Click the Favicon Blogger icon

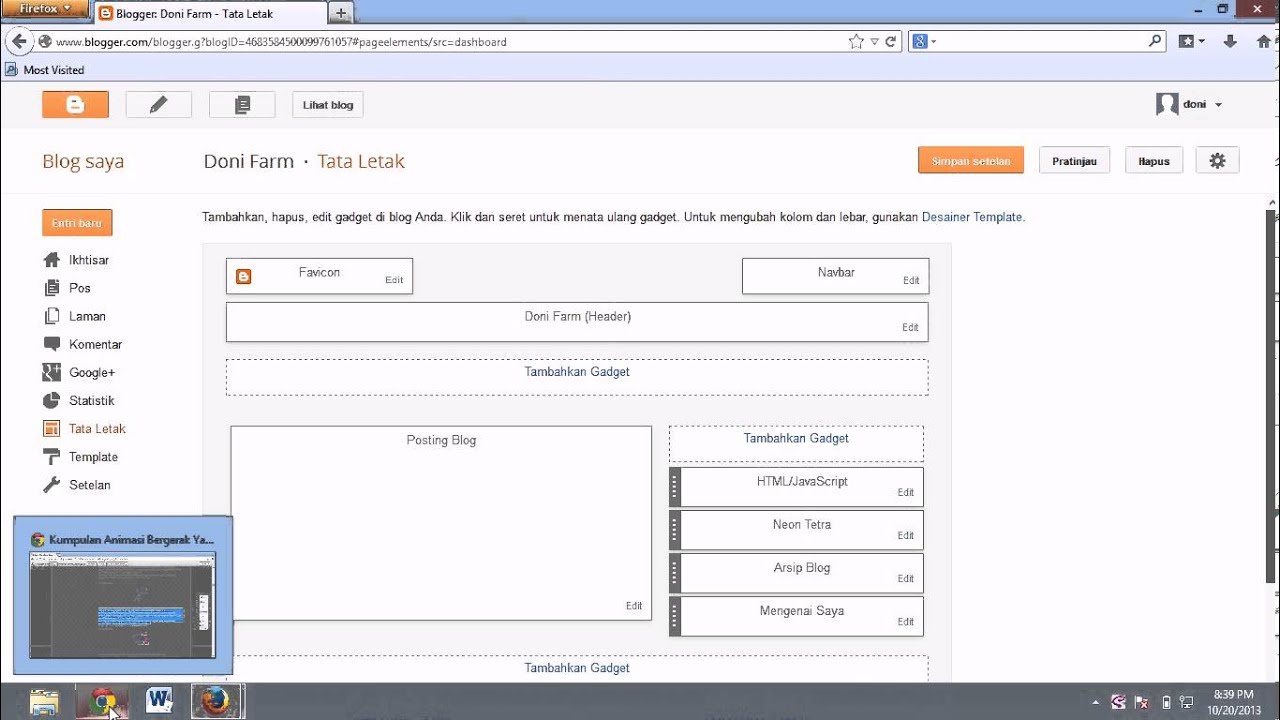[244, 276]
